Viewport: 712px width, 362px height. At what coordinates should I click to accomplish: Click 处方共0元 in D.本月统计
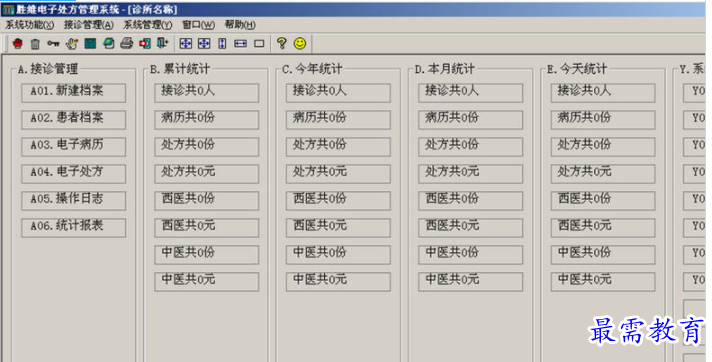point(470,174)
